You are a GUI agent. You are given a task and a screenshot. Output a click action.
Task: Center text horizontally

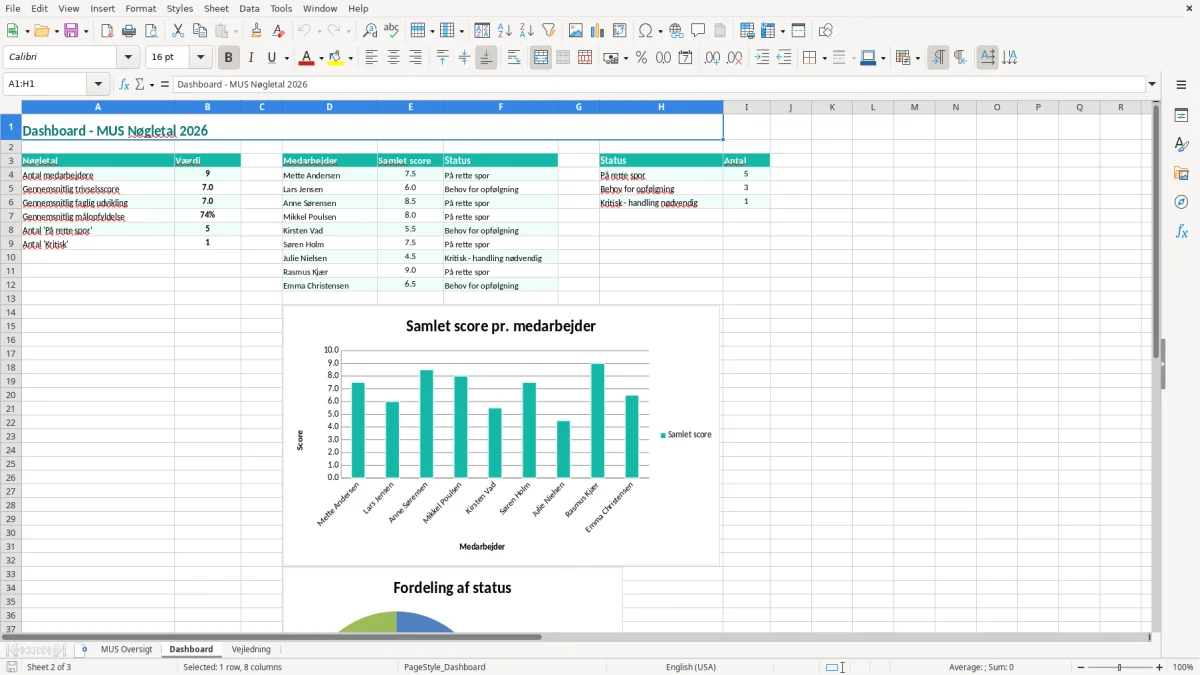[x=394, y=58]
